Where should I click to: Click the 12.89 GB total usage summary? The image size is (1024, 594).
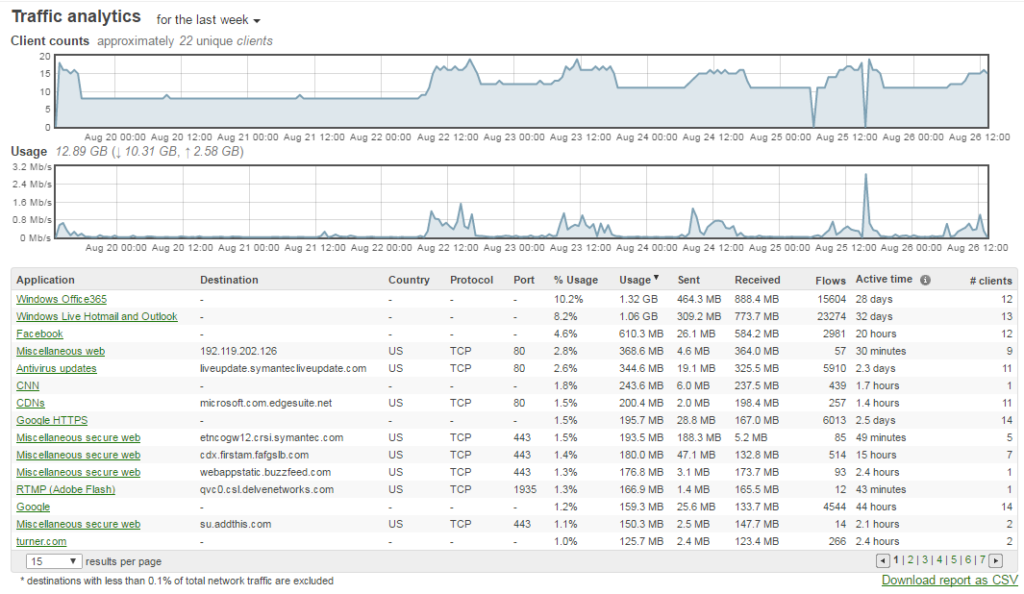coord(150,151)
